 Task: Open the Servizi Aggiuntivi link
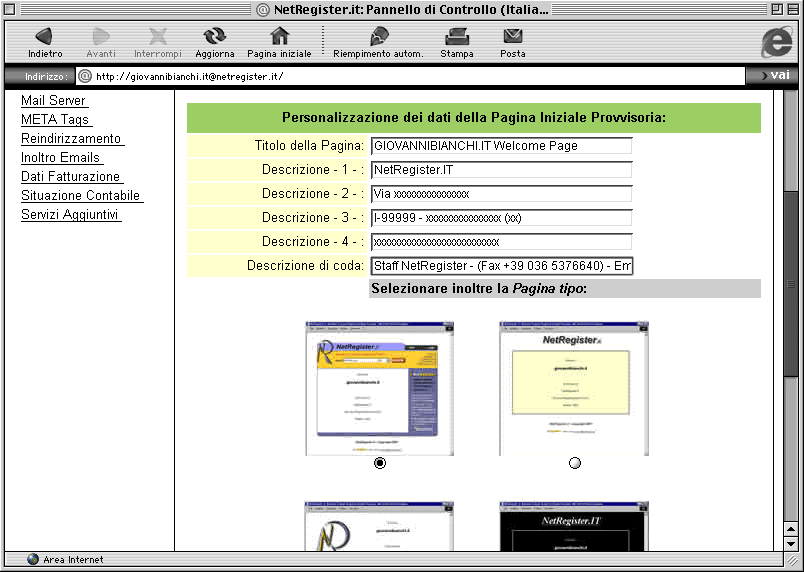[71, 214]
